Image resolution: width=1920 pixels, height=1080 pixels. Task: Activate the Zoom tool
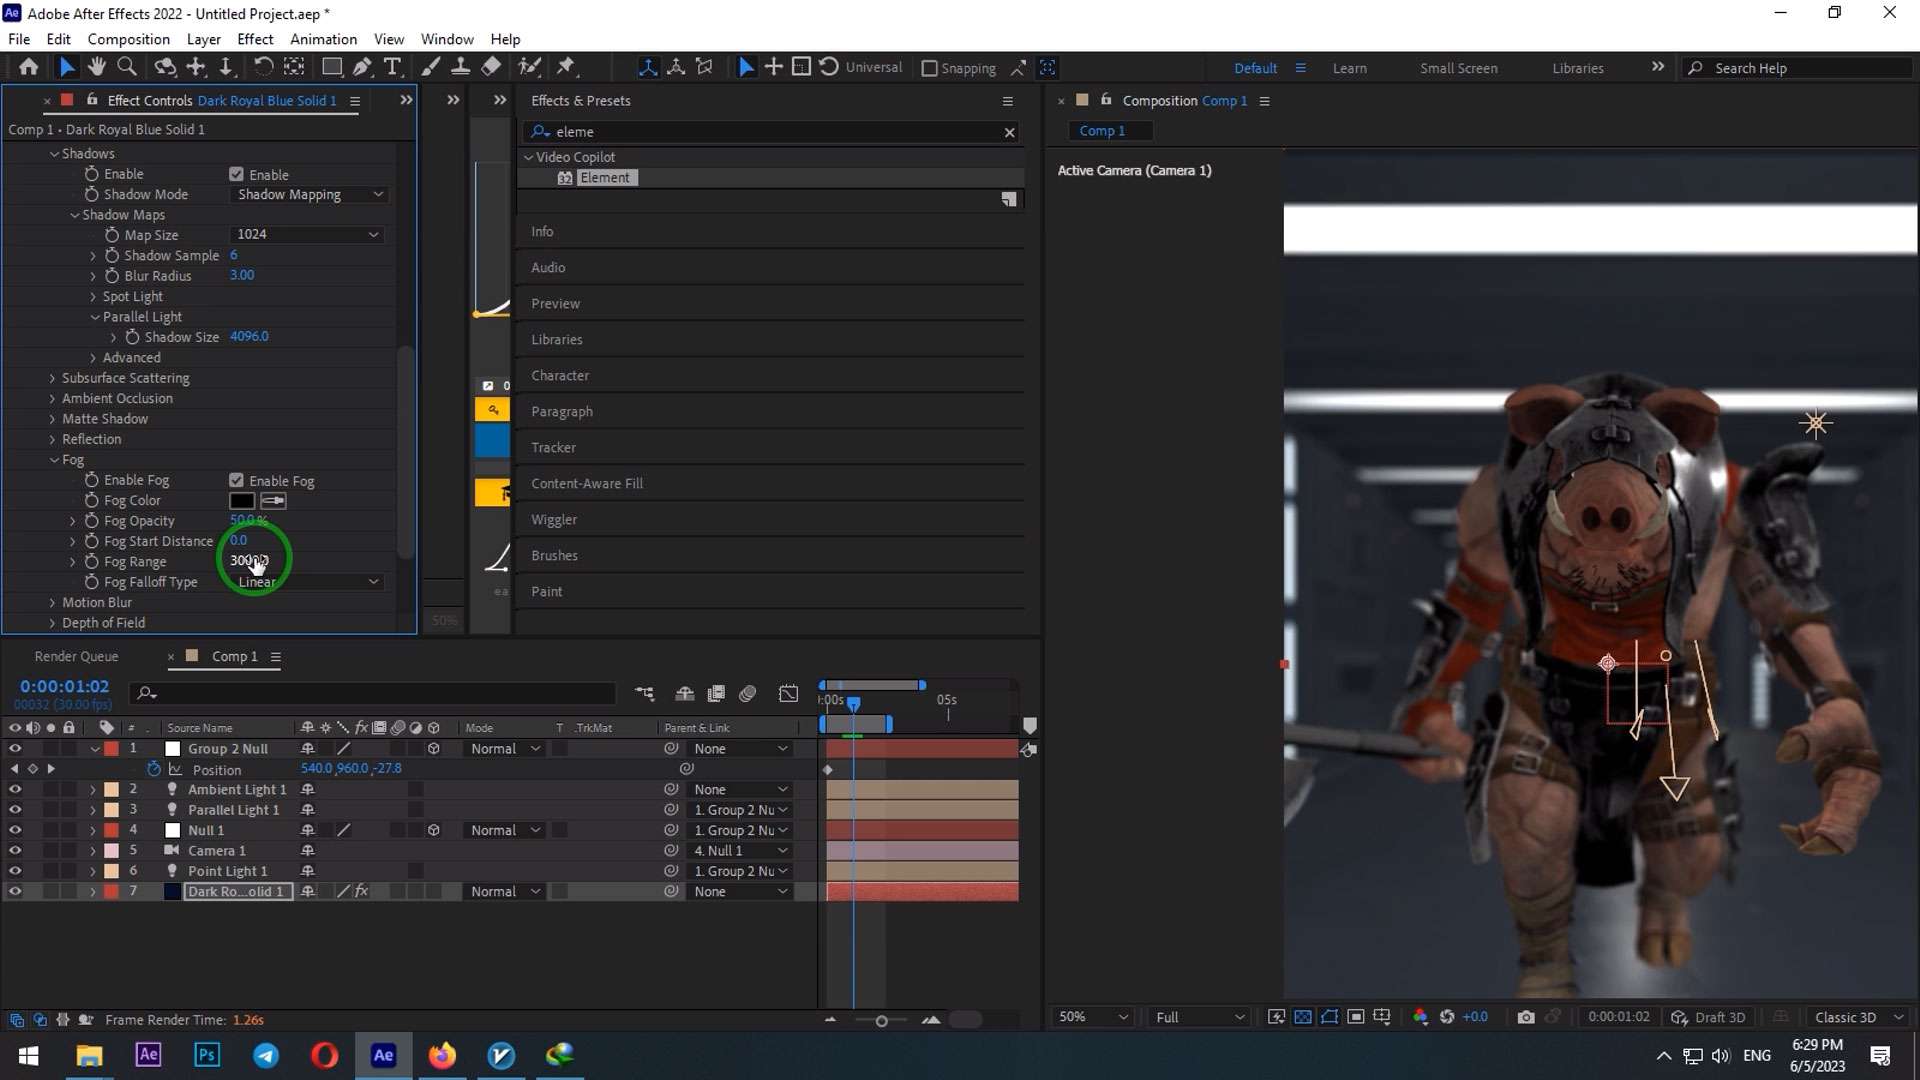coord(126,66)
